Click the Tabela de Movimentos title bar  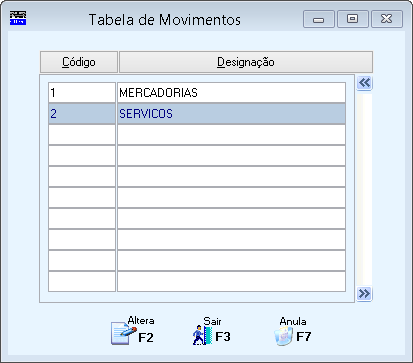click(x=165, y=20)
